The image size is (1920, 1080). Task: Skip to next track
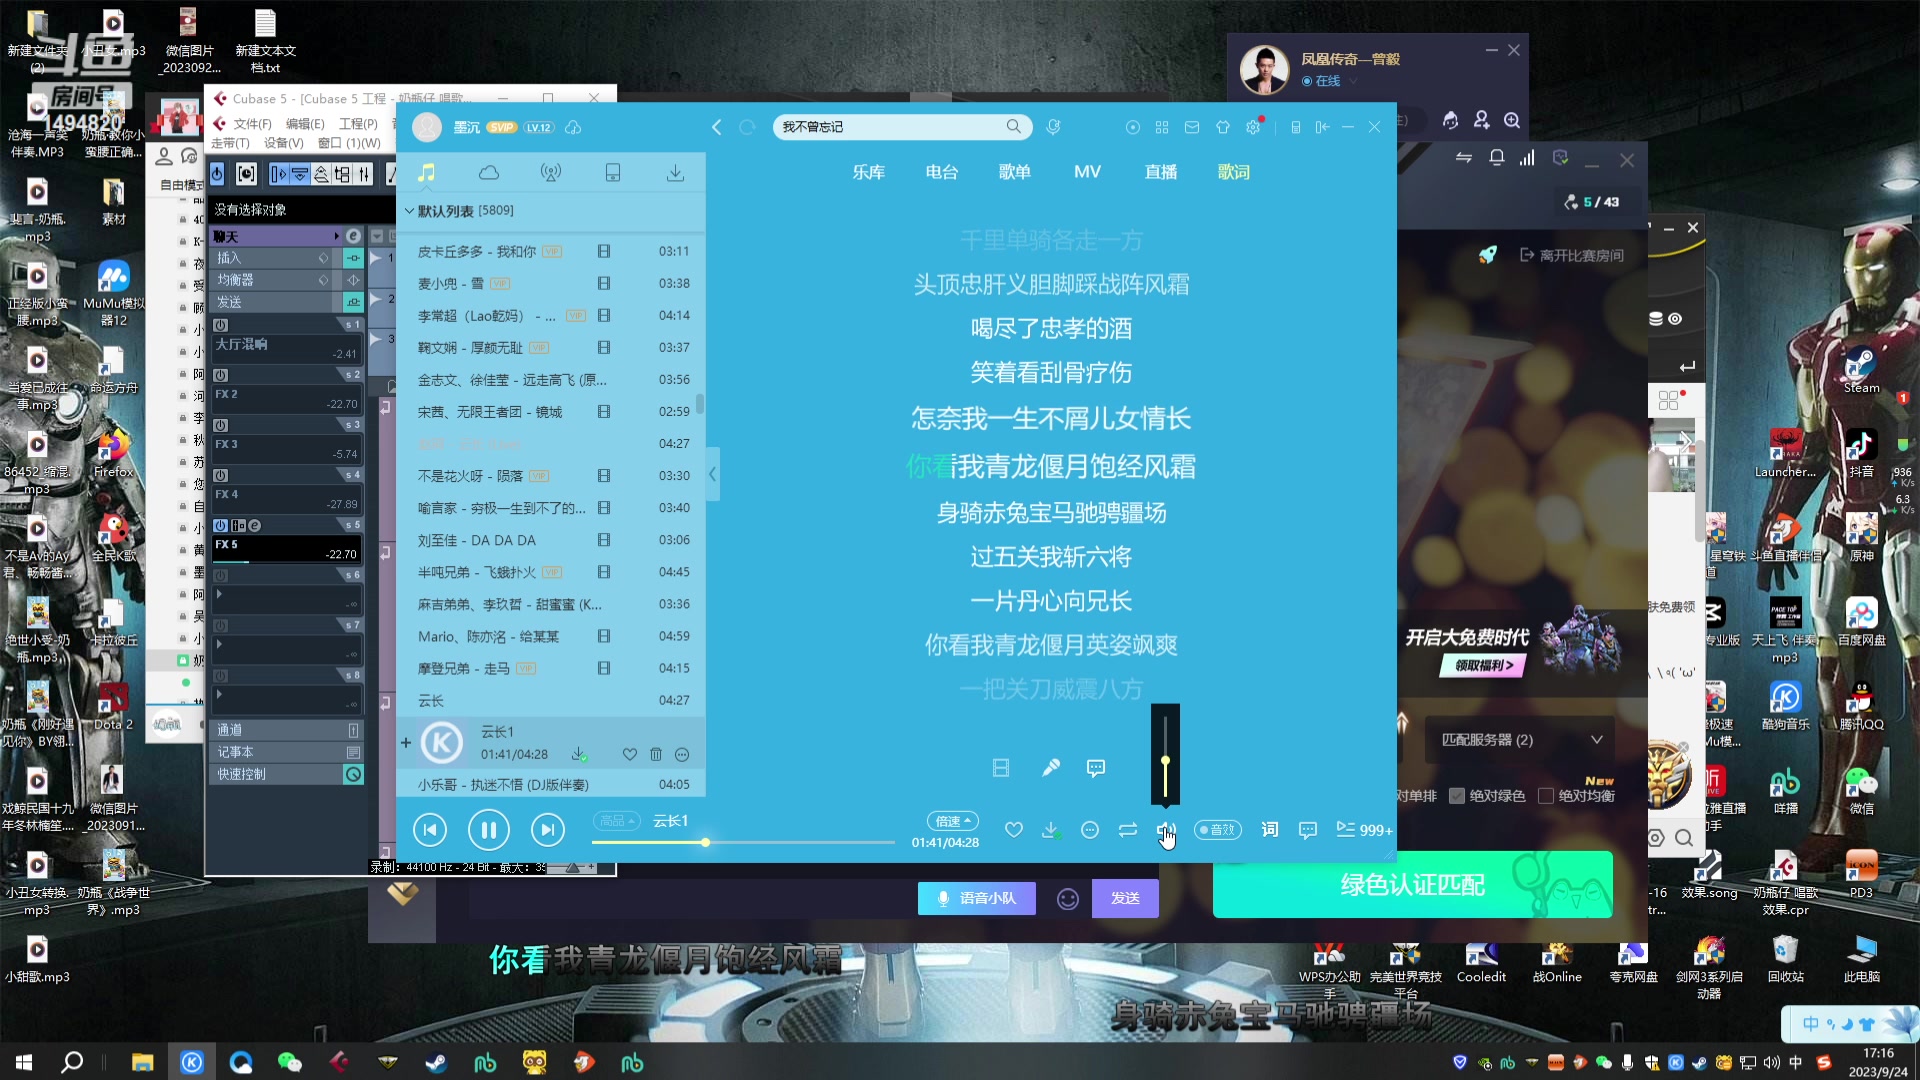pos(547,829)
